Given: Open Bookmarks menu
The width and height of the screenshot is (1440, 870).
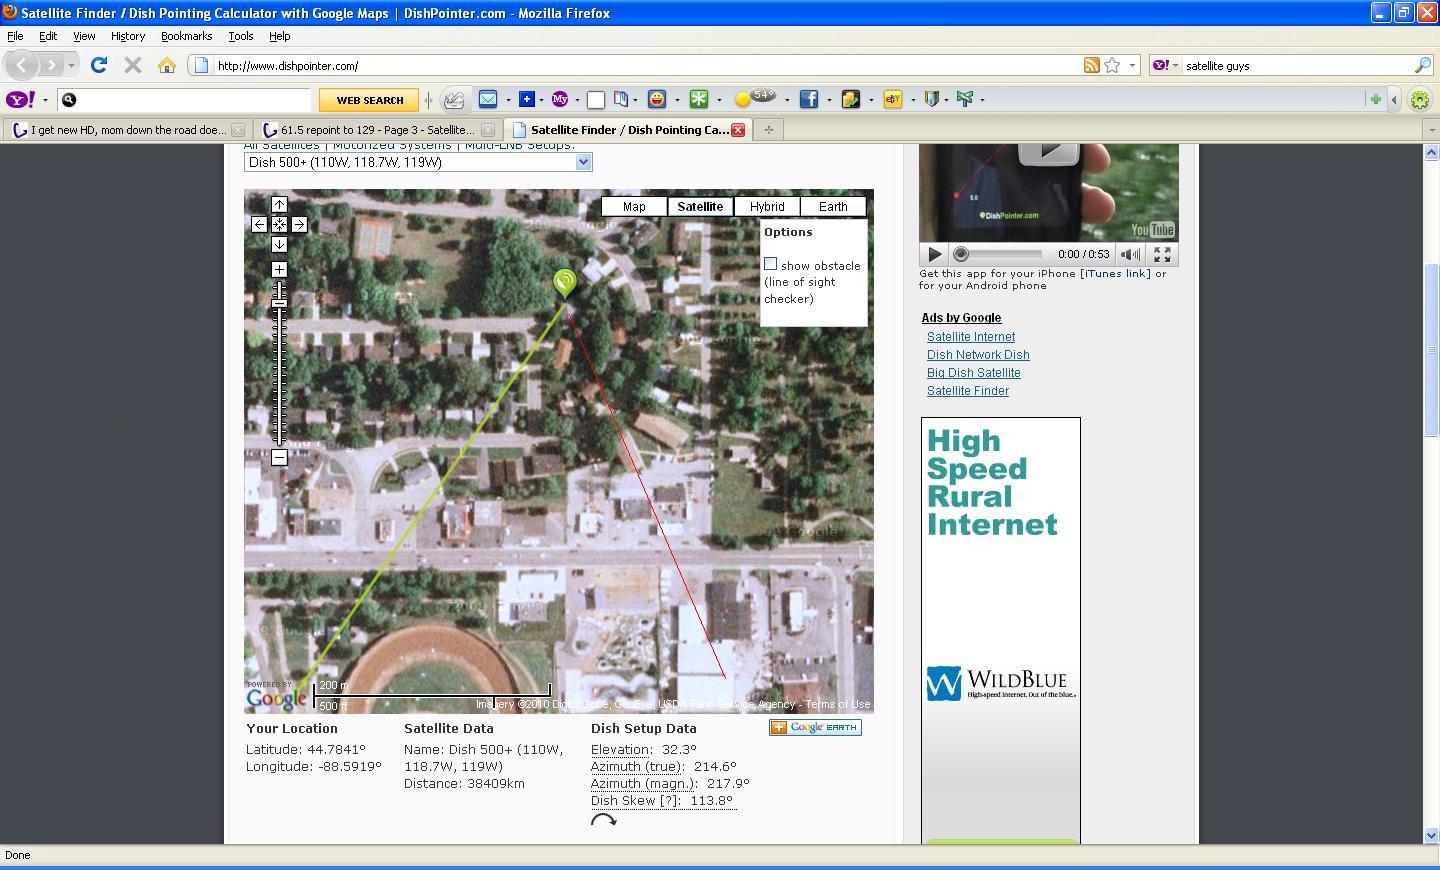Looking at the screenshot, I should 186,36.
